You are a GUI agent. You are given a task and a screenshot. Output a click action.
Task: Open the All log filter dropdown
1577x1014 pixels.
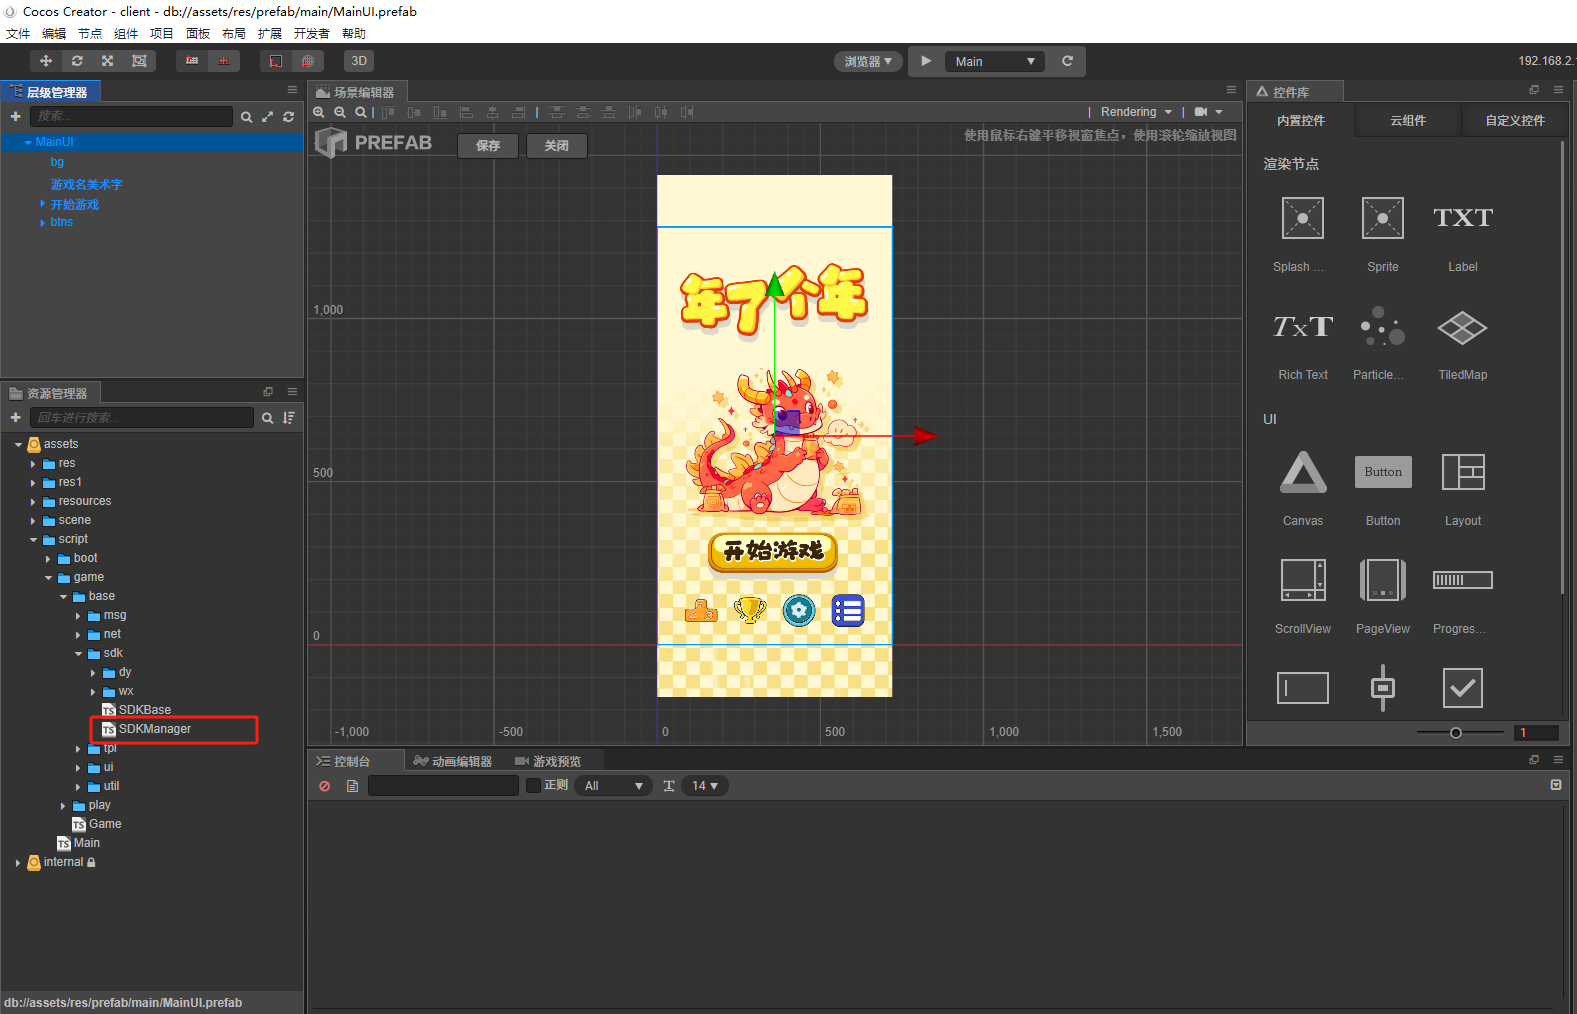click(613, 786)
